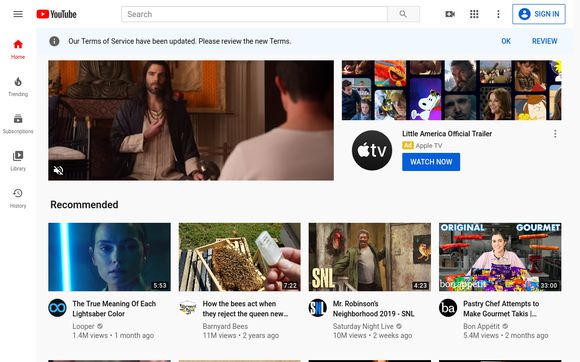The image size is (580, 362).
Task: Click the YouTube logo
Action: pos(57,14)
